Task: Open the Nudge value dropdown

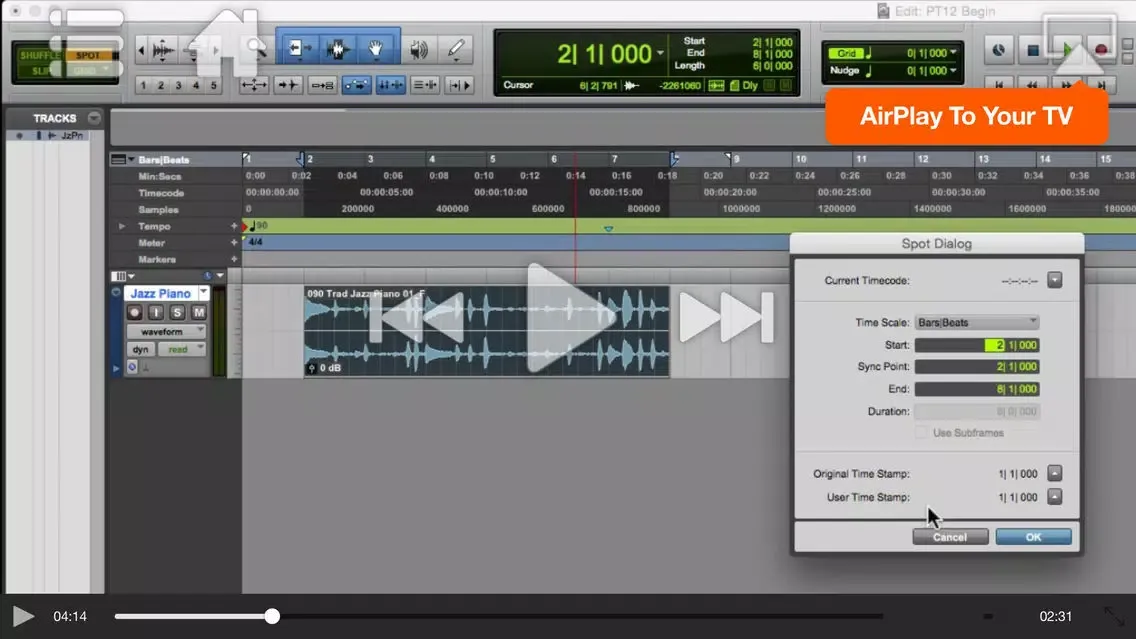Action: click(x=953, y=70)
